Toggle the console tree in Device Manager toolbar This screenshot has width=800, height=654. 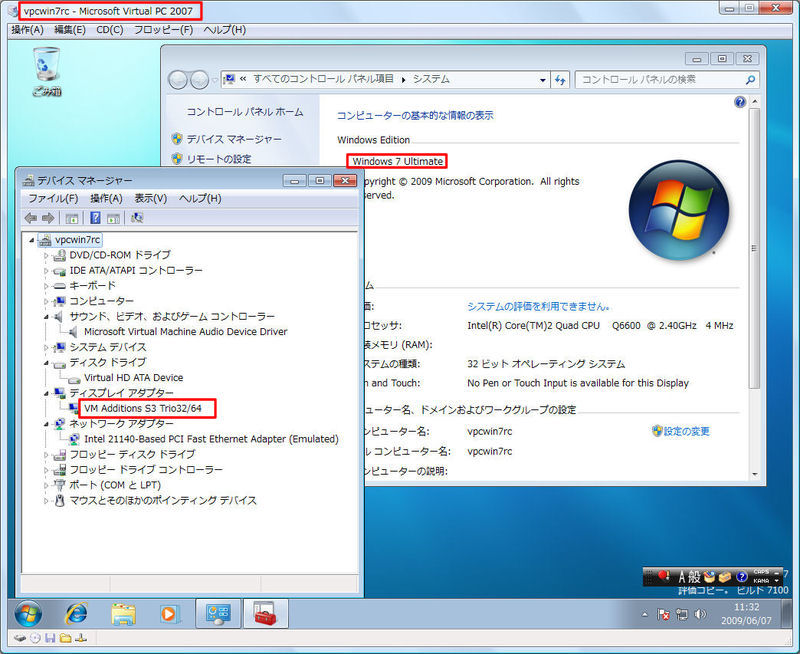[x=71, y=218]
